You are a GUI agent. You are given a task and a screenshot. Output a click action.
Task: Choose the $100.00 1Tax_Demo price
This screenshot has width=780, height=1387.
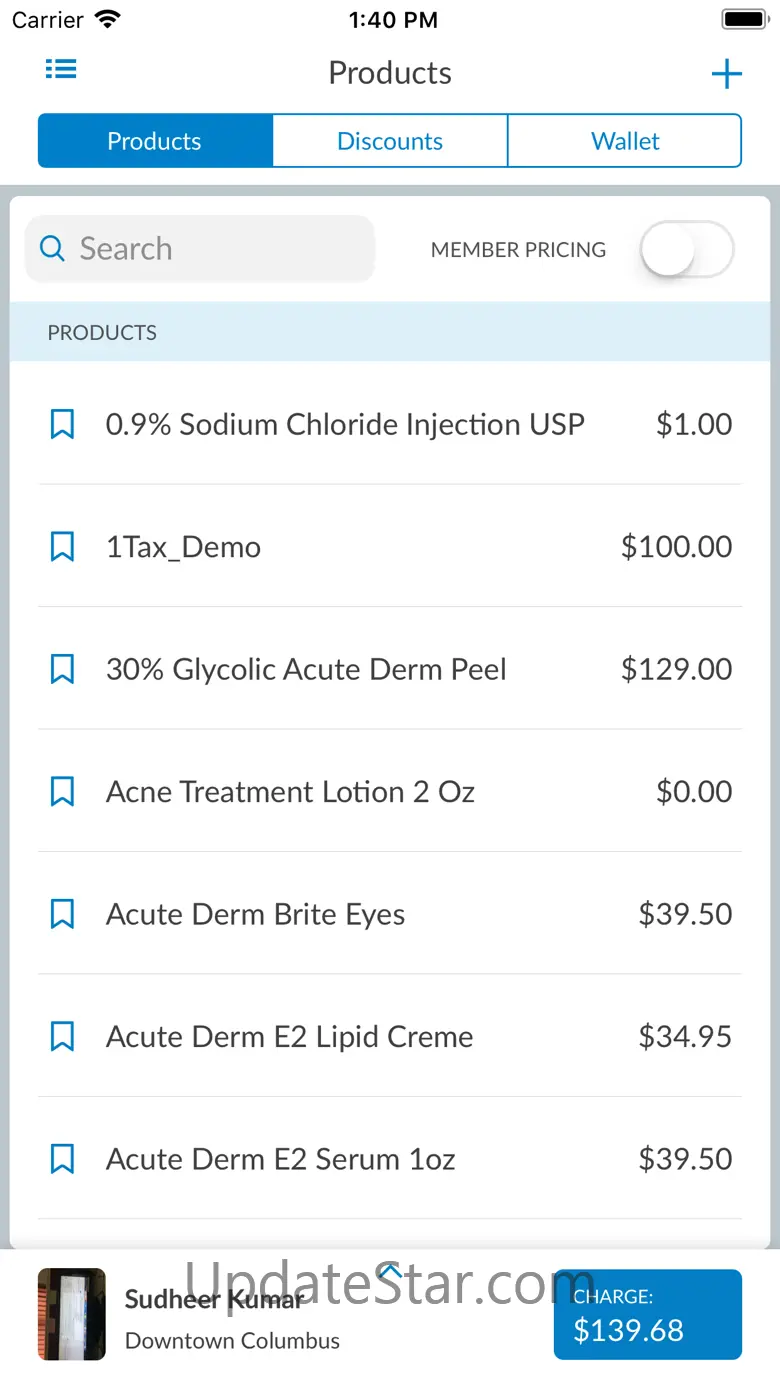(x=676, y=547)
